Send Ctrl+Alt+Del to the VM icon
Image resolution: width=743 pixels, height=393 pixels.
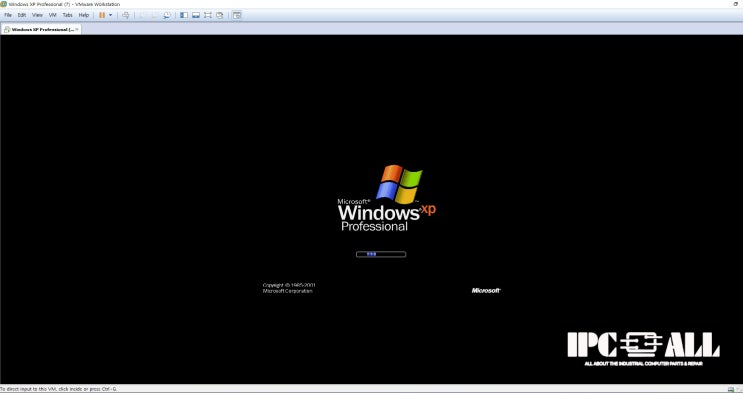coord(126,15)
